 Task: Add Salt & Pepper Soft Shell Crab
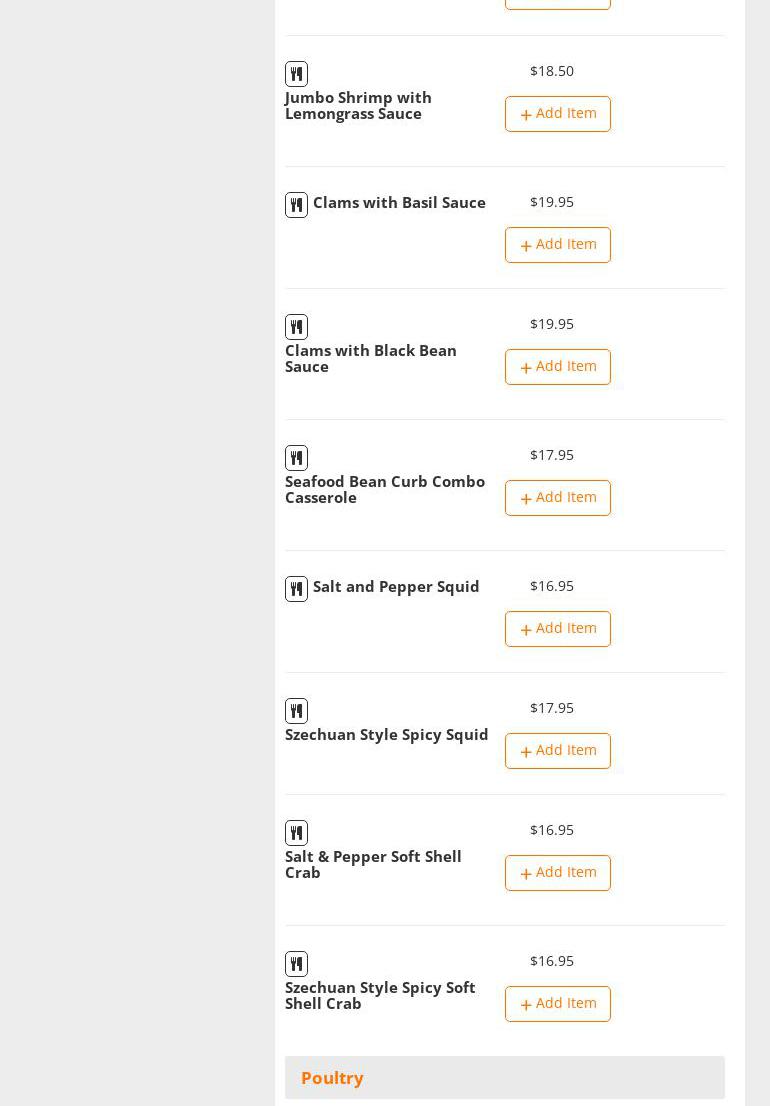tap(557, 873)
